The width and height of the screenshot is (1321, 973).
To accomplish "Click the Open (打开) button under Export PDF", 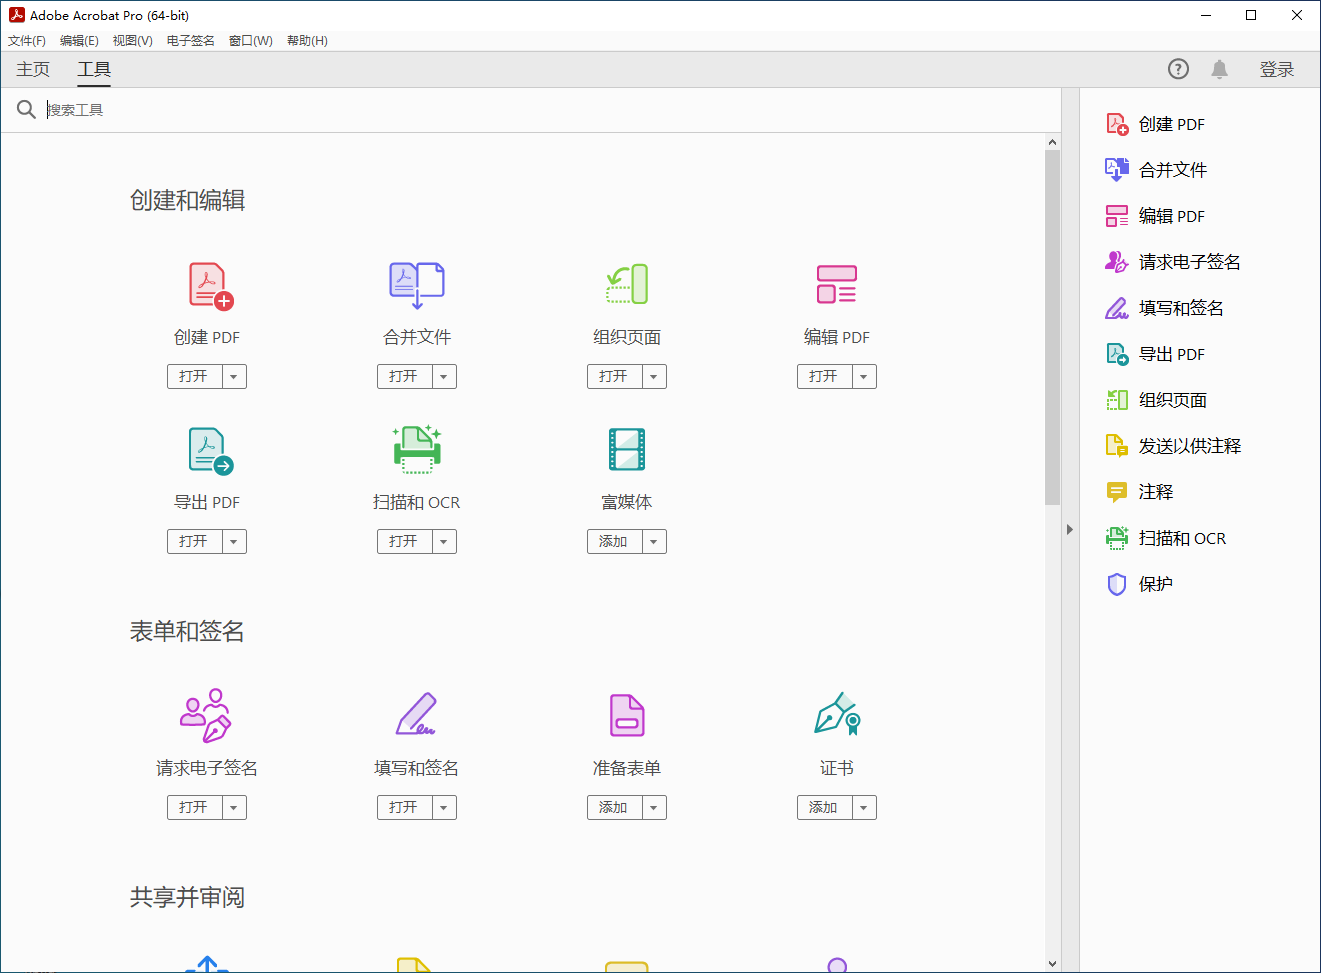I will [194, 542].
